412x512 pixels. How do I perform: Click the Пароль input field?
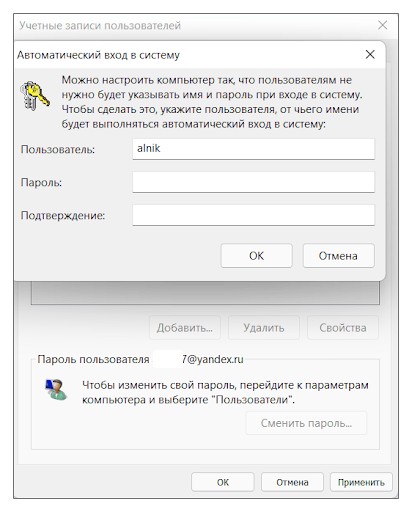point(253,182)
